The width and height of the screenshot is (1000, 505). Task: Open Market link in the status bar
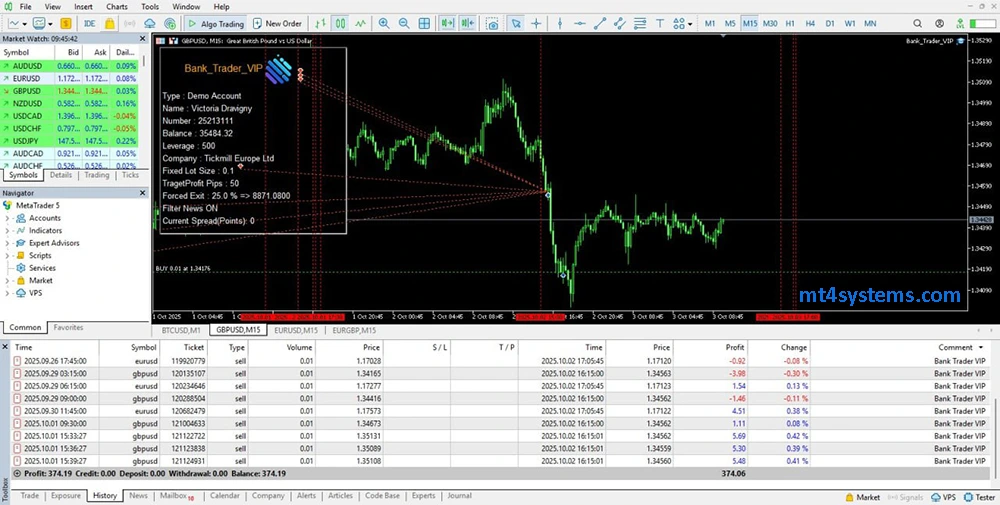point(862,497)
